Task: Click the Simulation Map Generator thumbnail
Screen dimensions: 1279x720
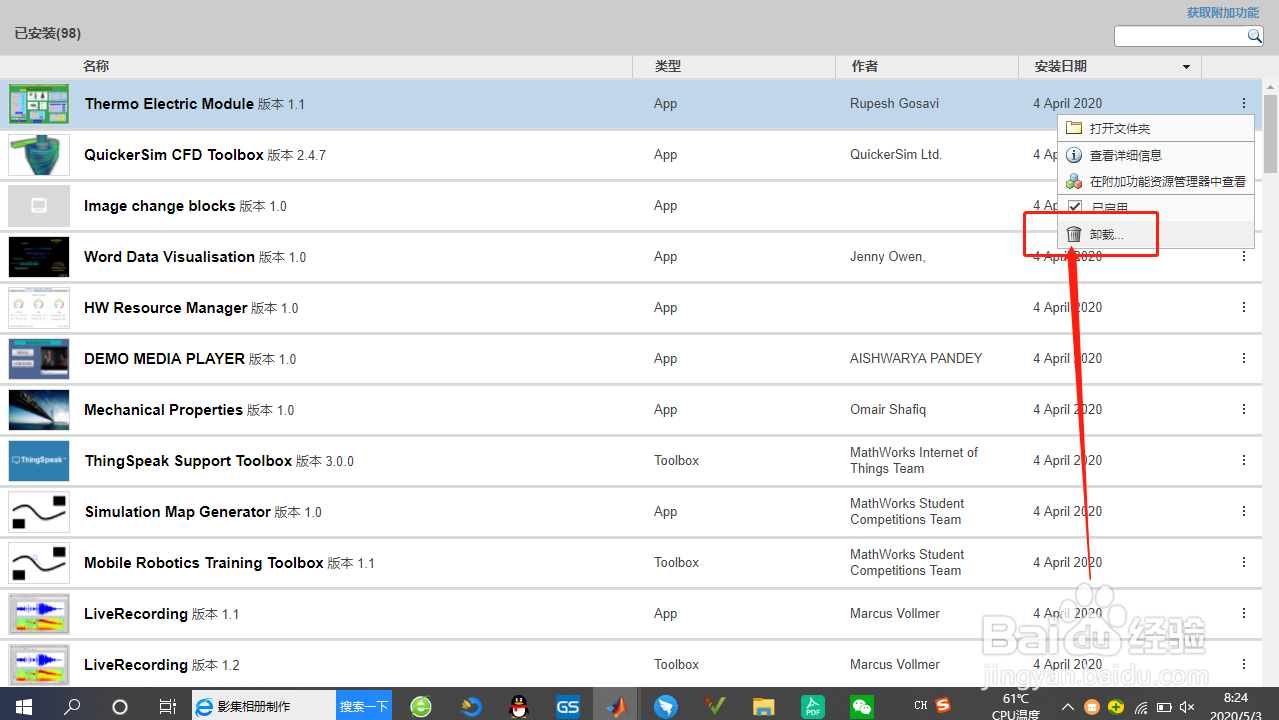Action: pyautogui.click(x=39, y=512)
